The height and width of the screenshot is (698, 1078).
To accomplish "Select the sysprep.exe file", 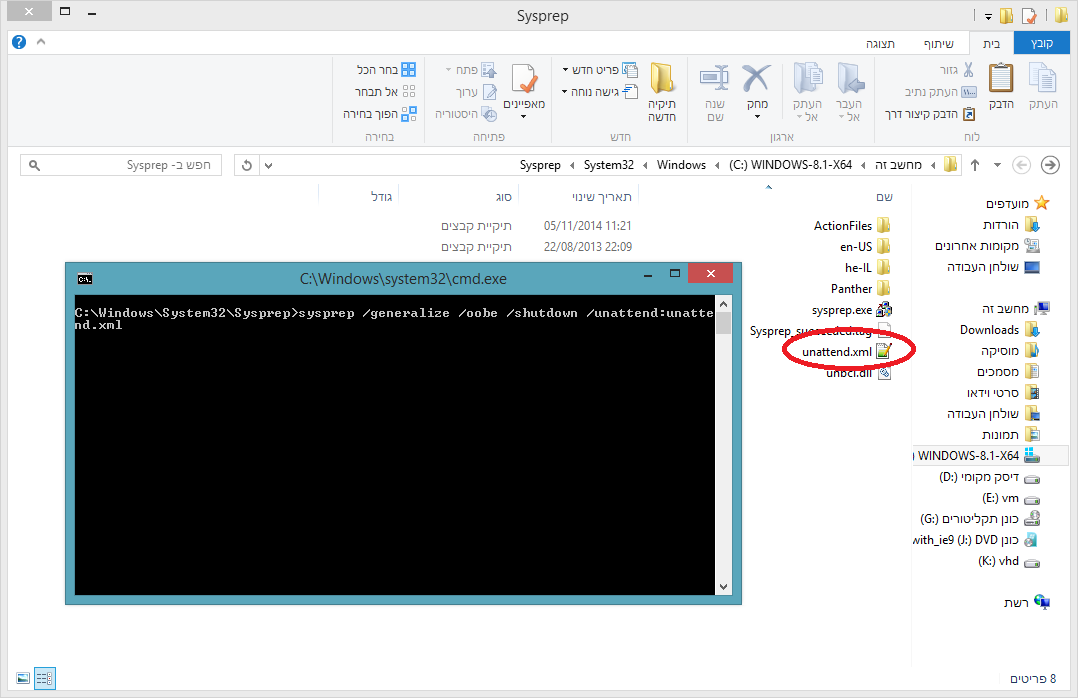I will [852, 309].
